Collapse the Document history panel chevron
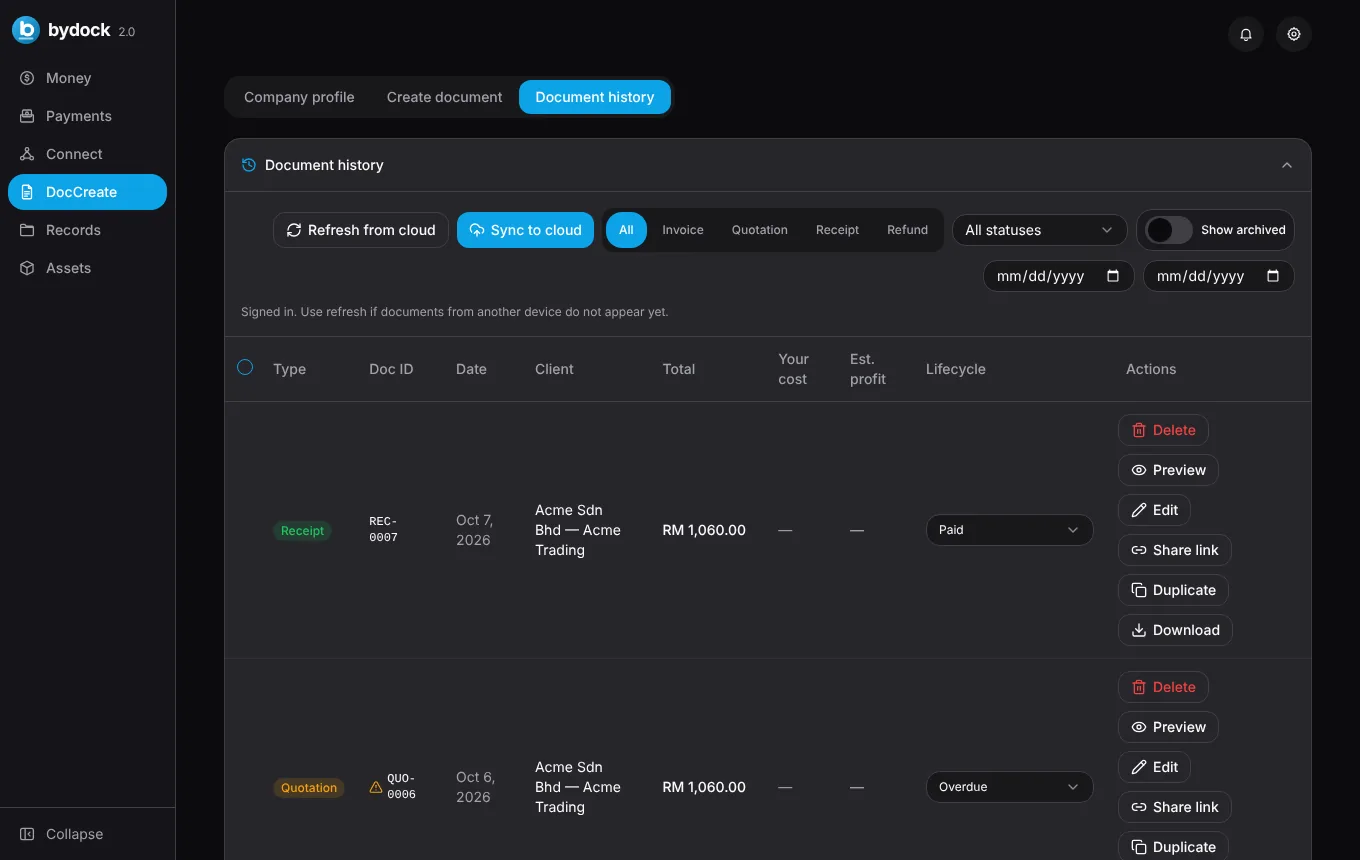Screen dimensions: 1360x860 pyautogui.click(x=1287, y=165)
